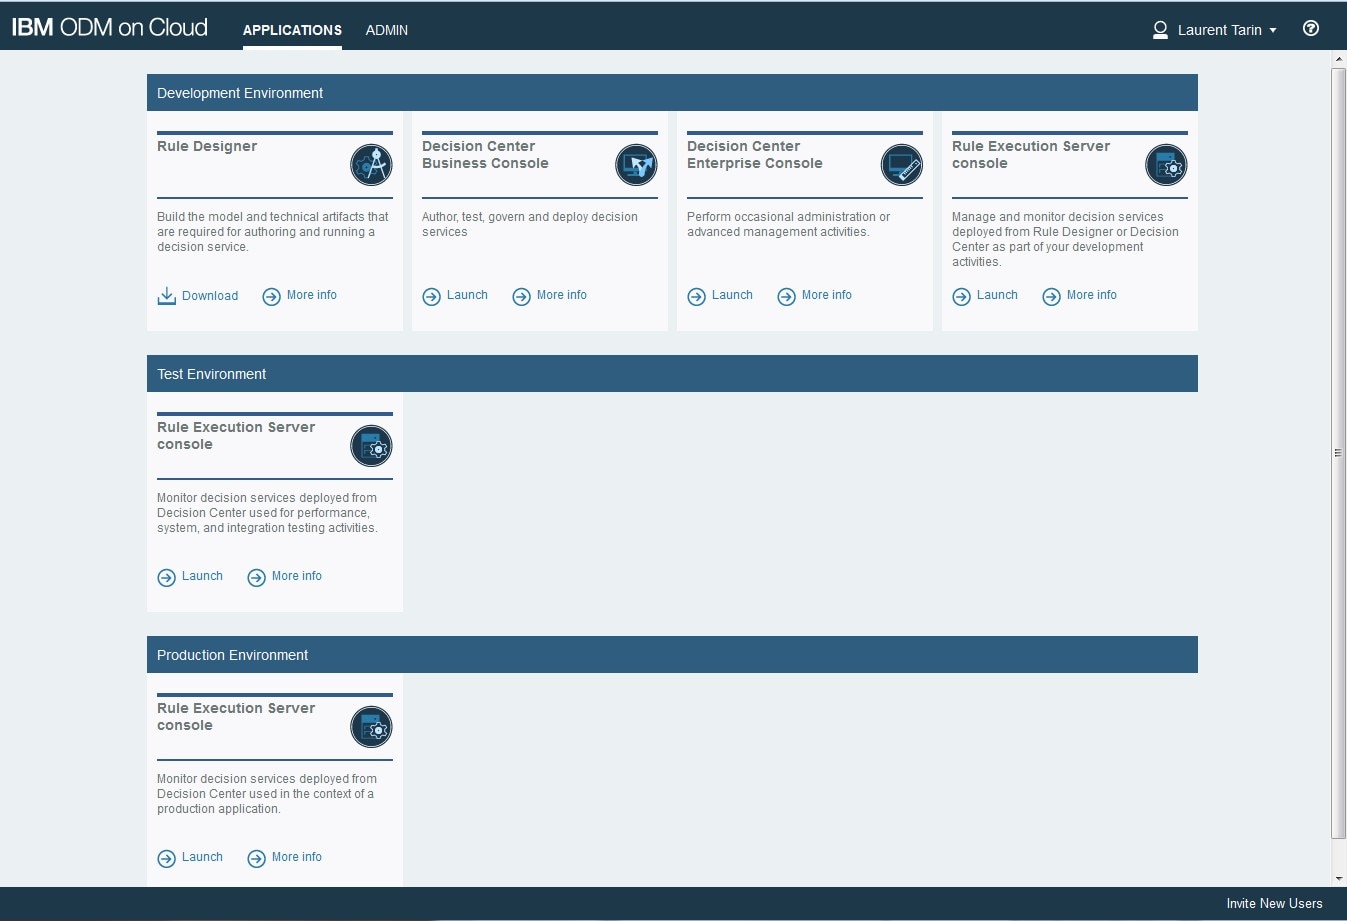The width and height of the screenshot is (1347, 921).
Task: Open the help icon in the top bar
Action: [1310, 28]
